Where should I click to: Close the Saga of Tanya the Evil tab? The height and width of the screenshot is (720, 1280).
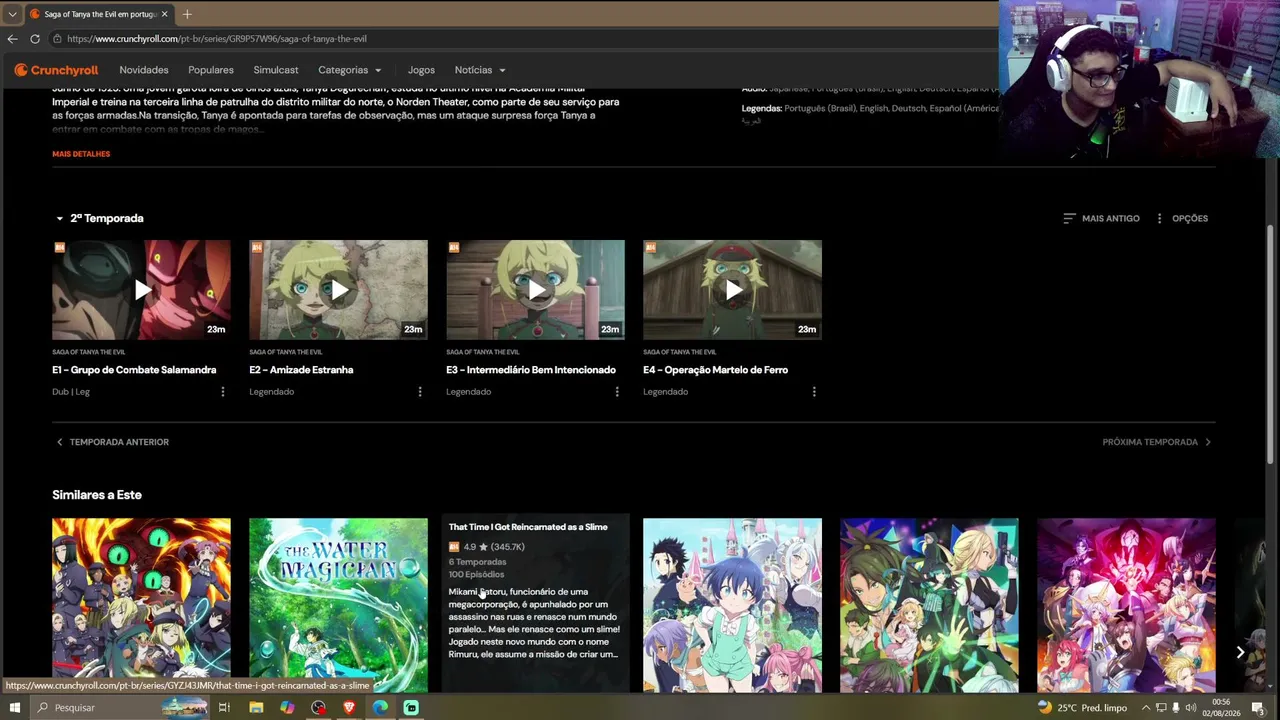pos(164,14)
